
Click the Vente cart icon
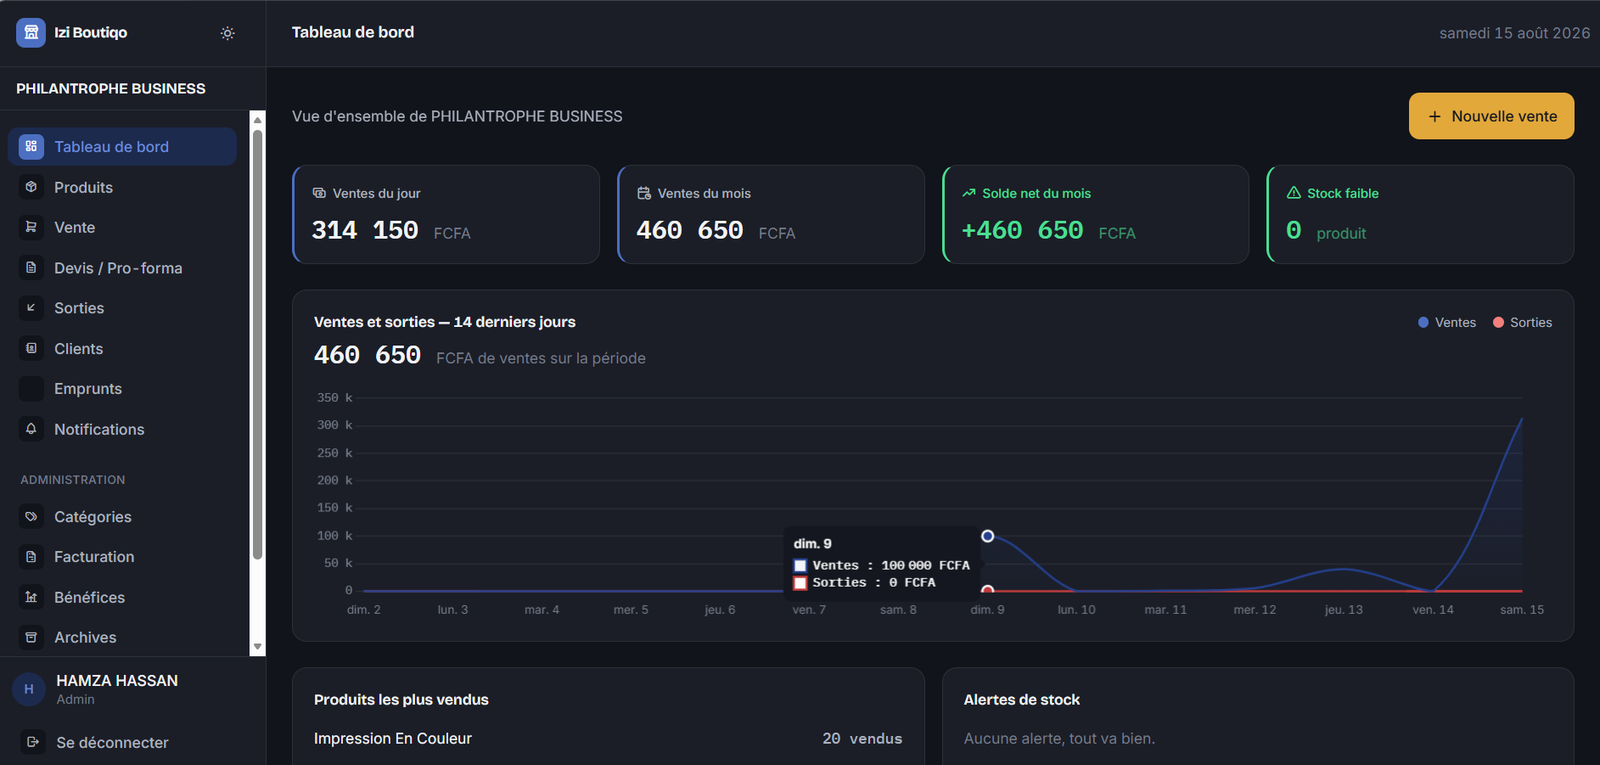click(x=31, y=227)
